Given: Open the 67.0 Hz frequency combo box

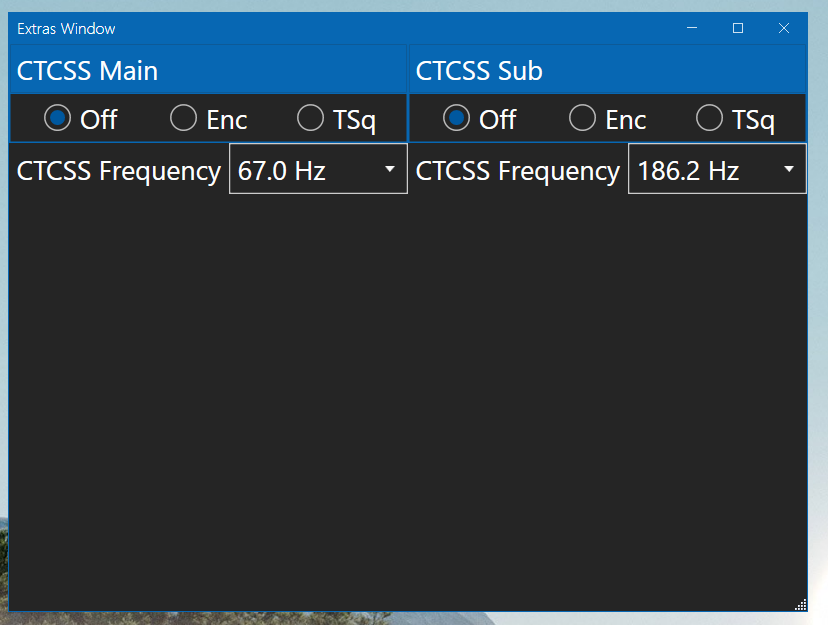Looking at the screenshot, I should pos(318,169).
